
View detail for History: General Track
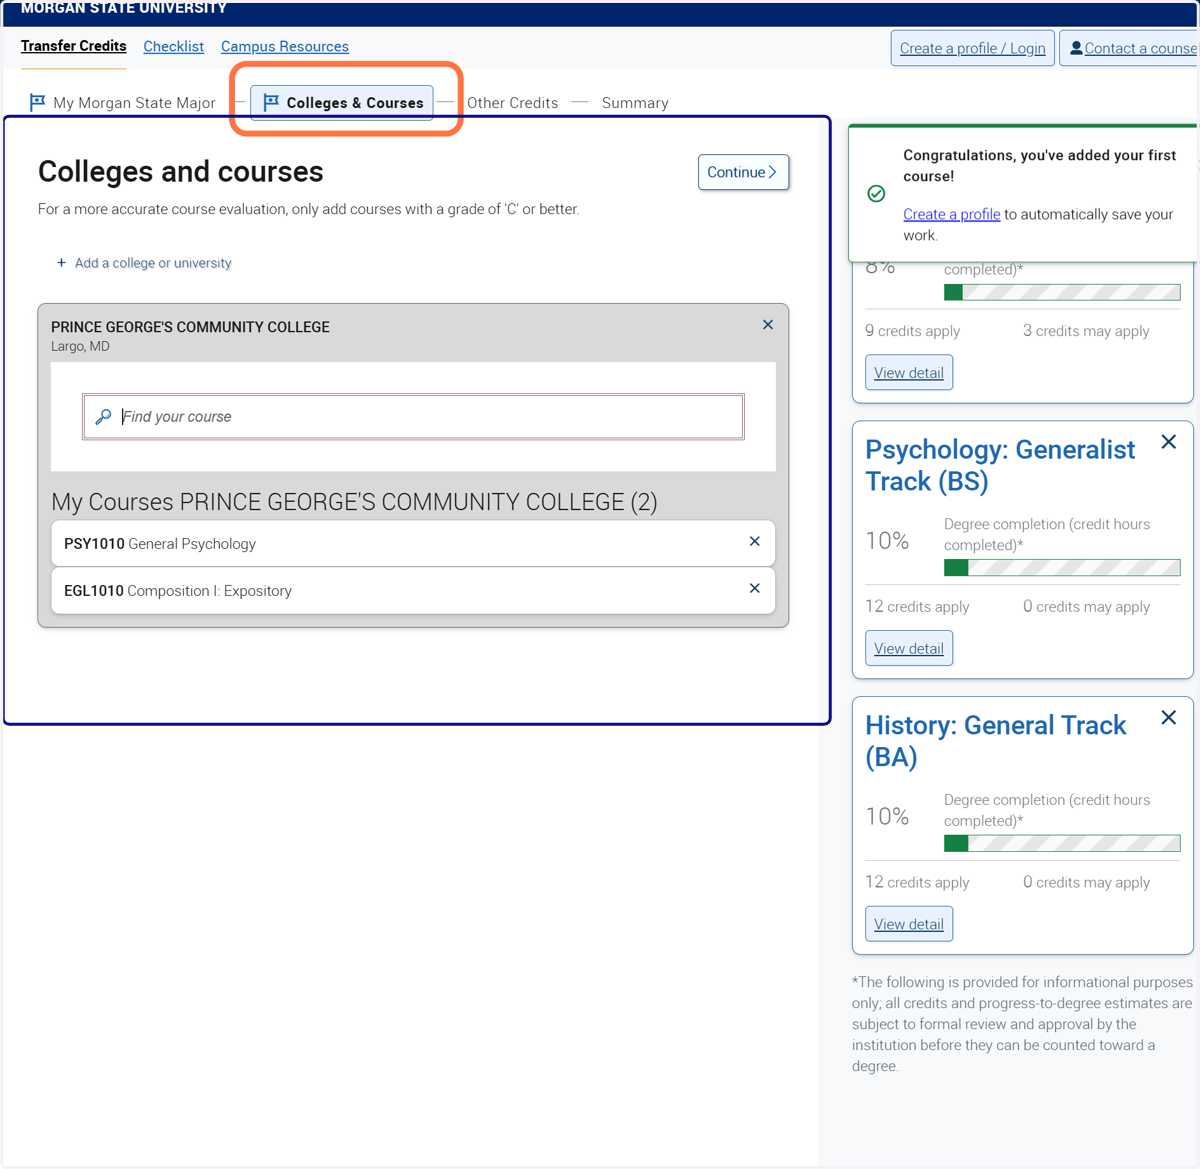[x=909, y=925]
